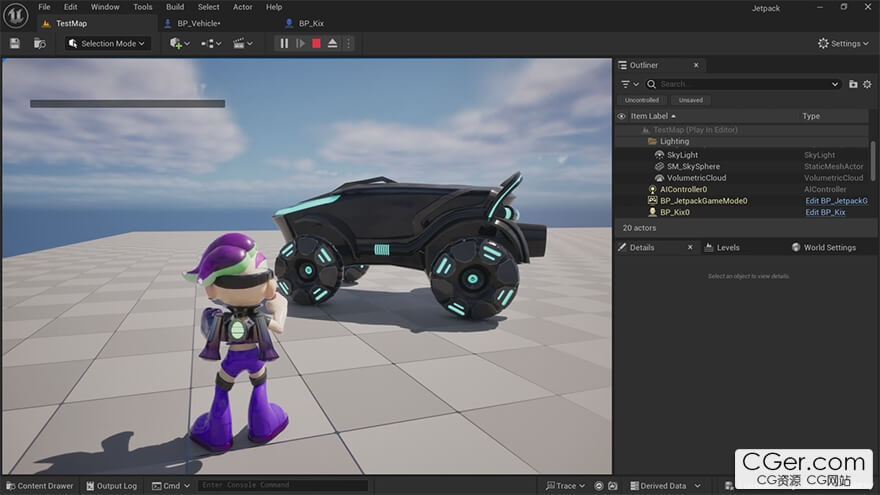Open the Outliner settings gear
880x495 pixels.
tap(867, 84)
